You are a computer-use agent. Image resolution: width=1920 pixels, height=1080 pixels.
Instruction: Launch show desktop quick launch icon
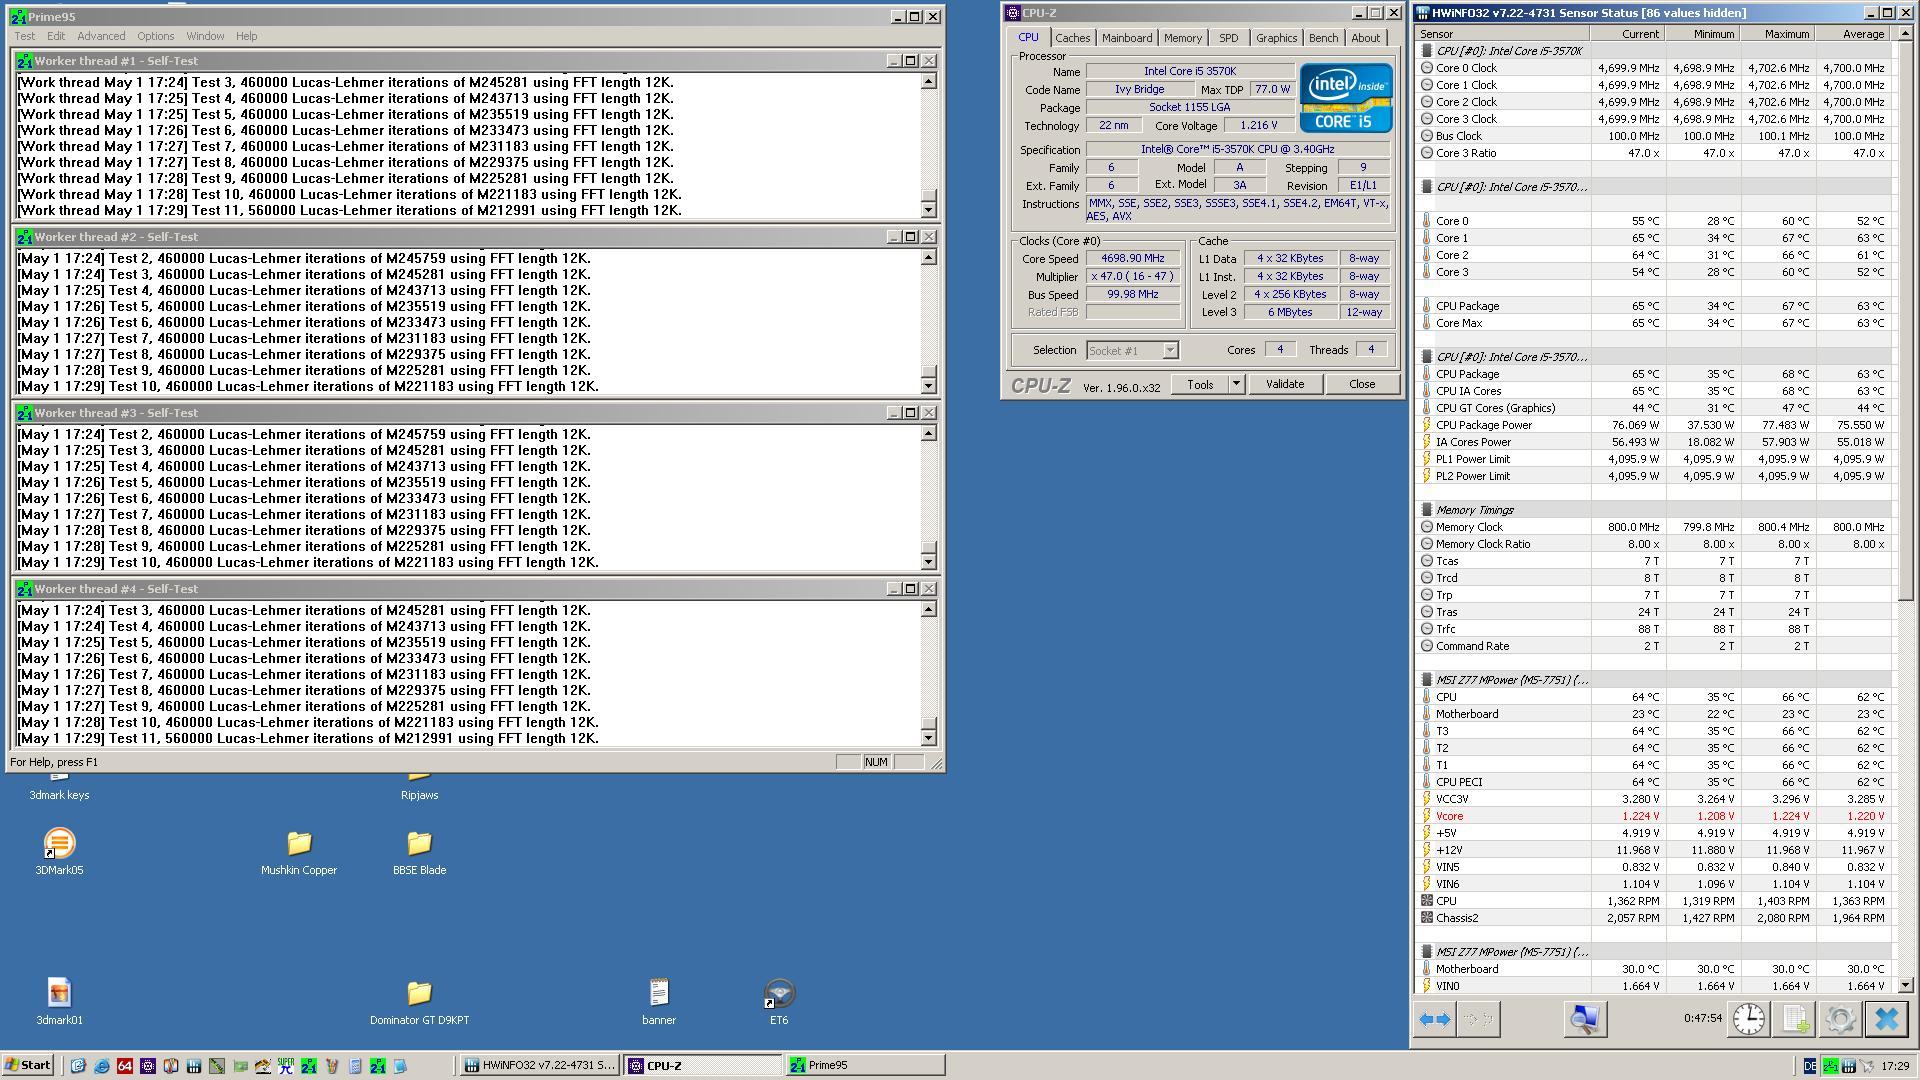coord(78,1066)
